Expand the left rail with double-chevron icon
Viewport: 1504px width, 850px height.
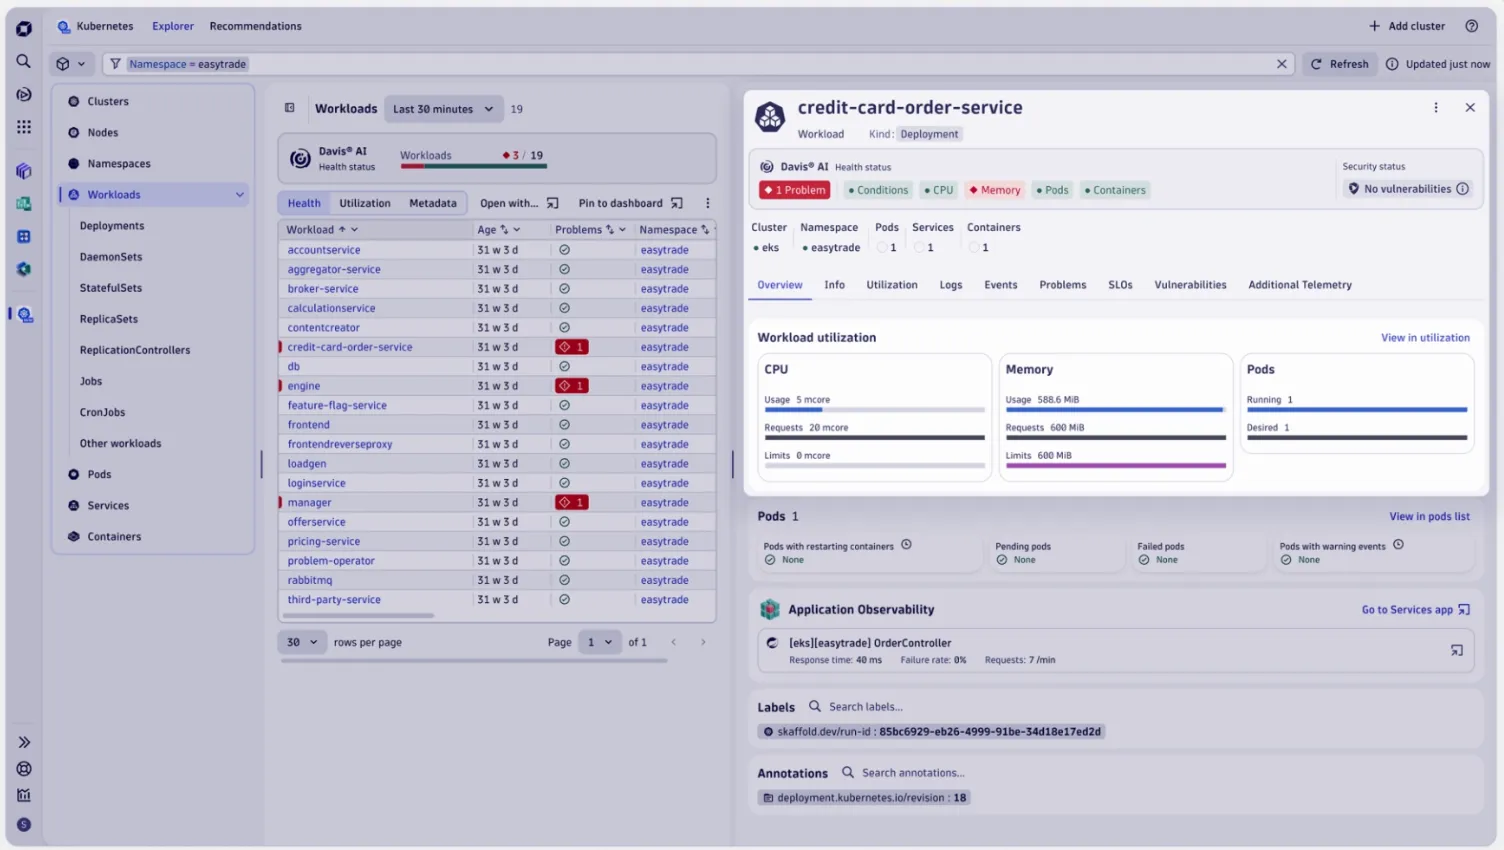tap(24, 742)
